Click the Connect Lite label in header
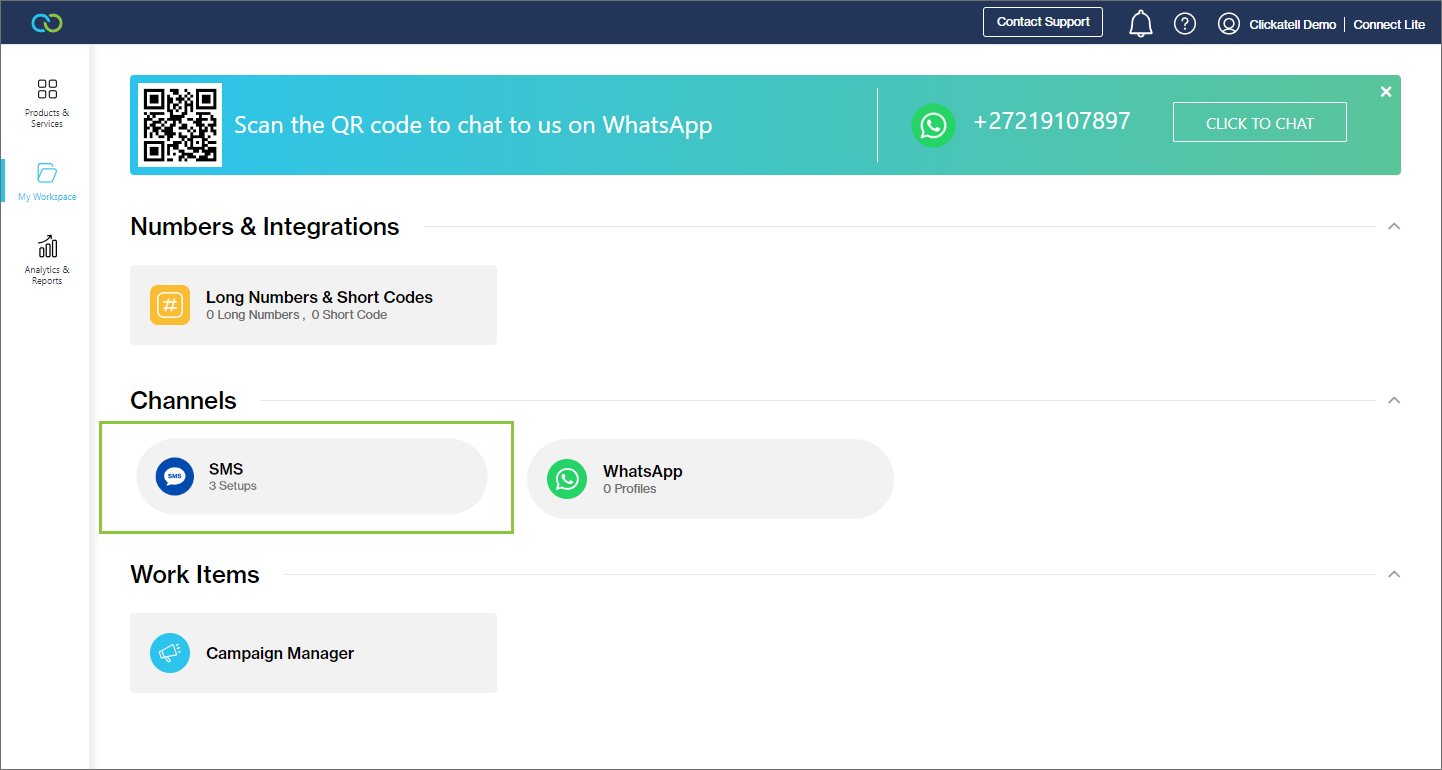 coord(1389,25)
